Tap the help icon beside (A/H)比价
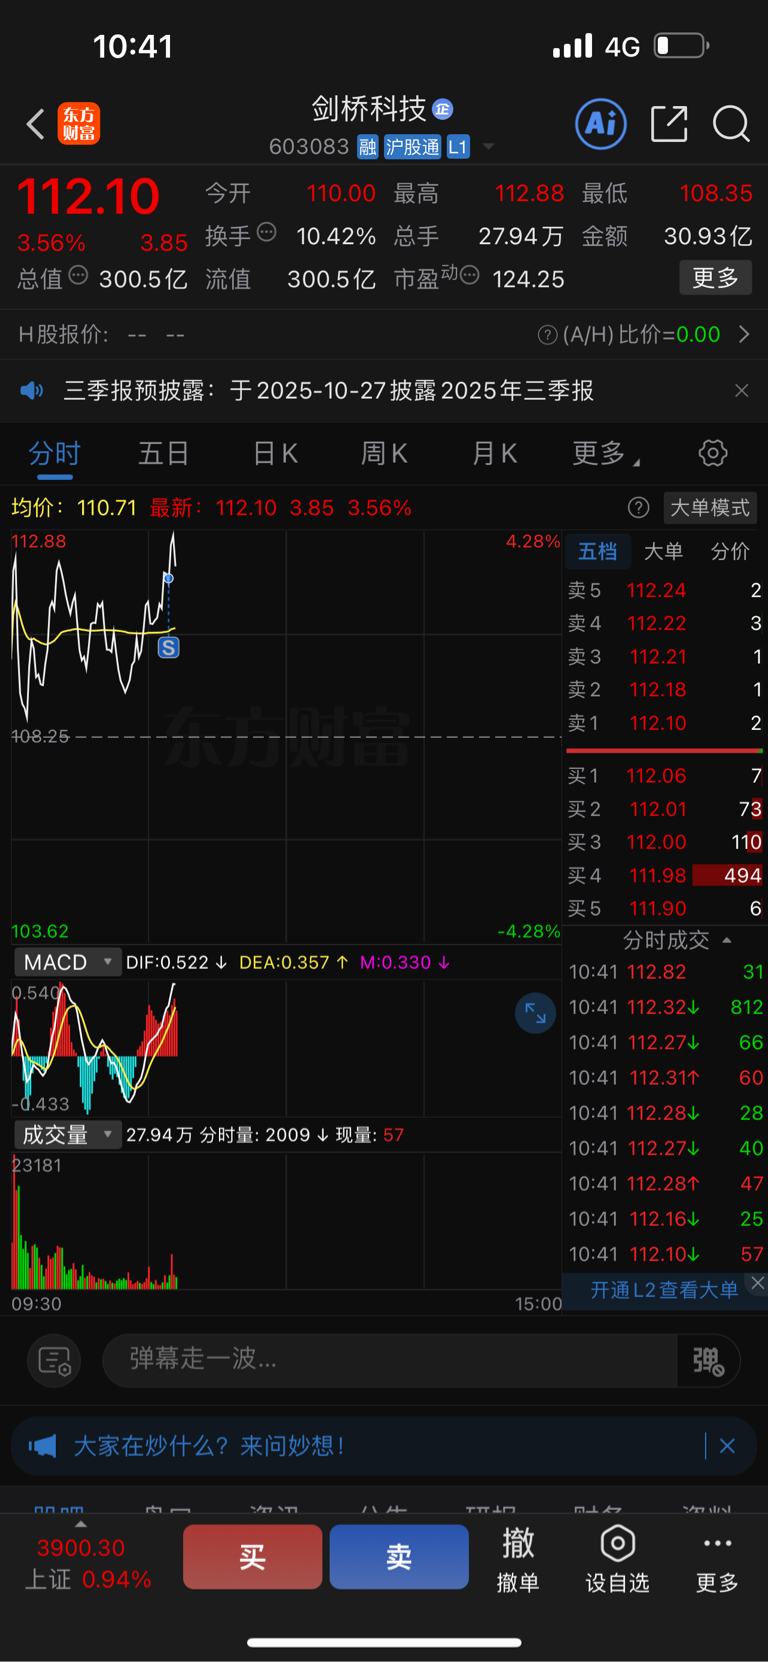Screen dimensions: 768x1662 tap(547, 335)
